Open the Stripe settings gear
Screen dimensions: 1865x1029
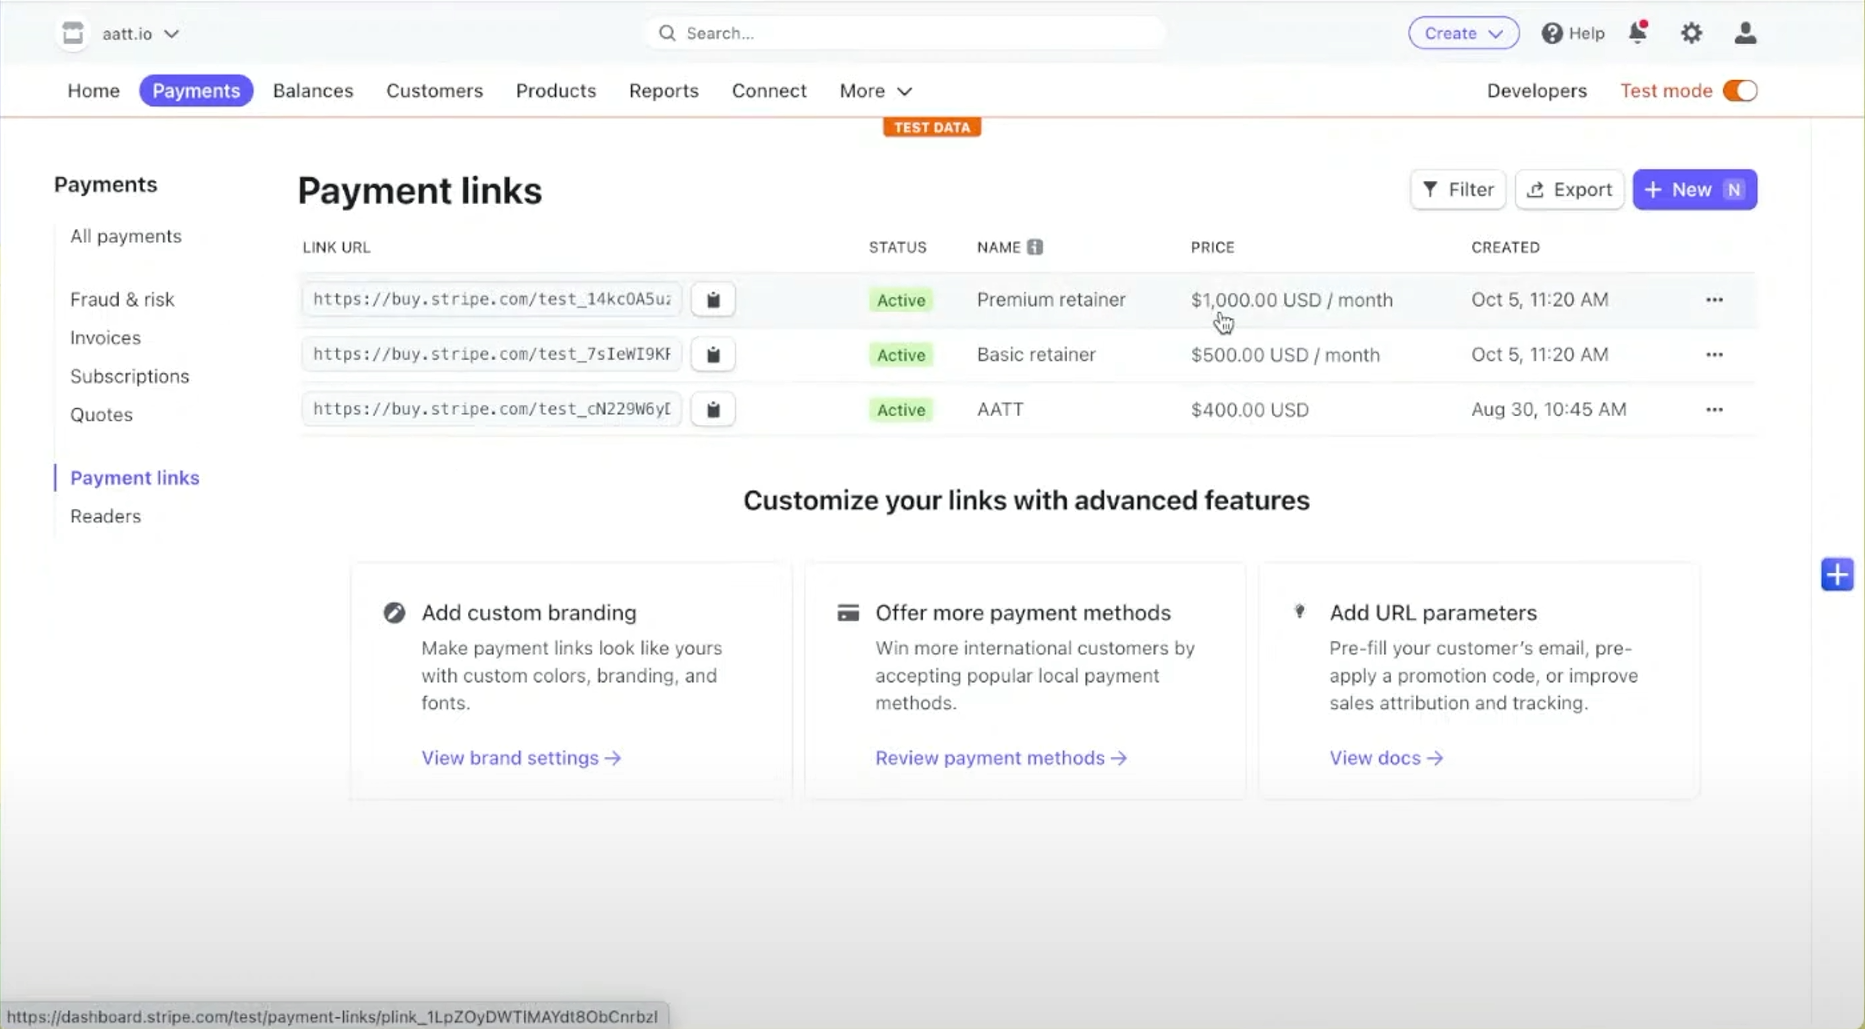pyautogui.click(x=1691, y=33)
